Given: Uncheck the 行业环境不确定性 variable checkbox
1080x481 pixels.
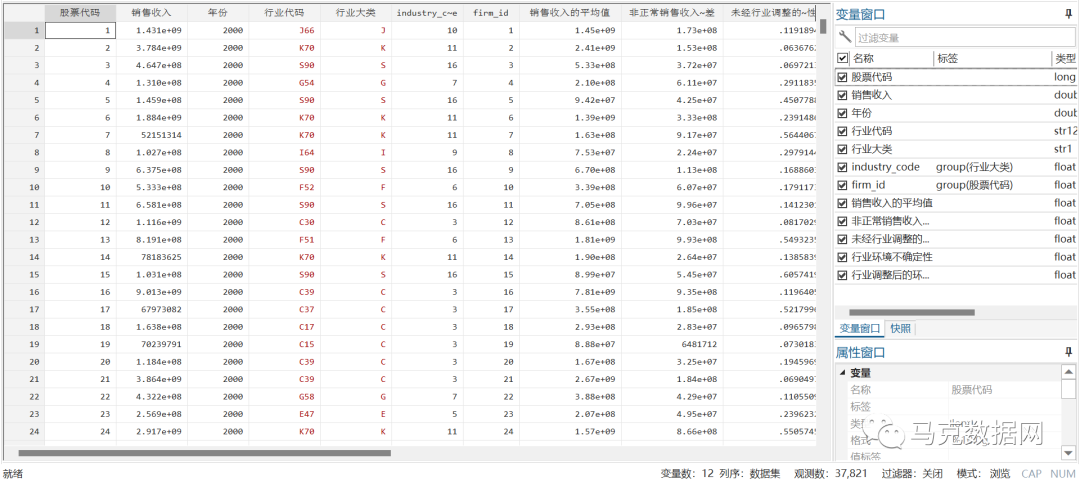Looking at the screenshot, I should [842, 257].
